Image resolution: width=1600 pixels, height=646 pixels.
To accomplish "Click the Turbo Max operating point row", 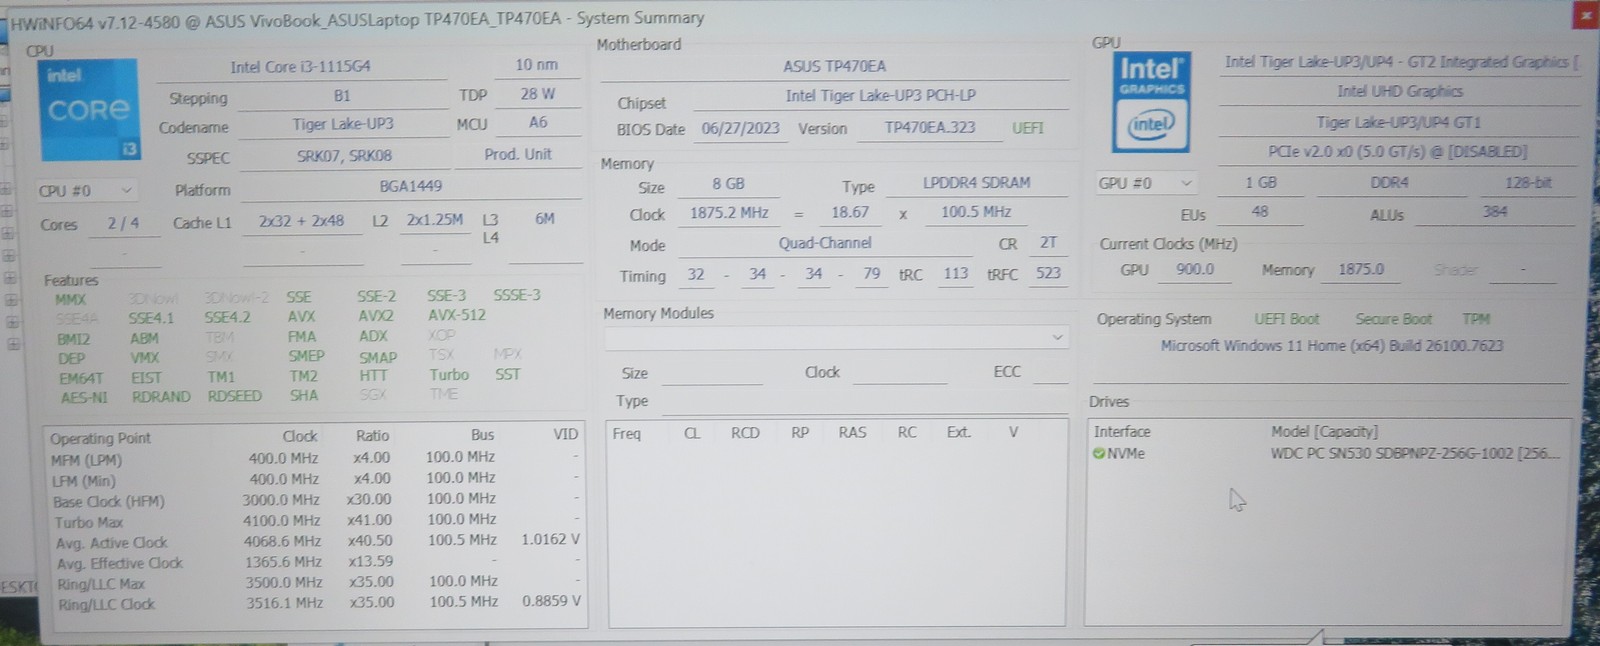I will (316, 521).
